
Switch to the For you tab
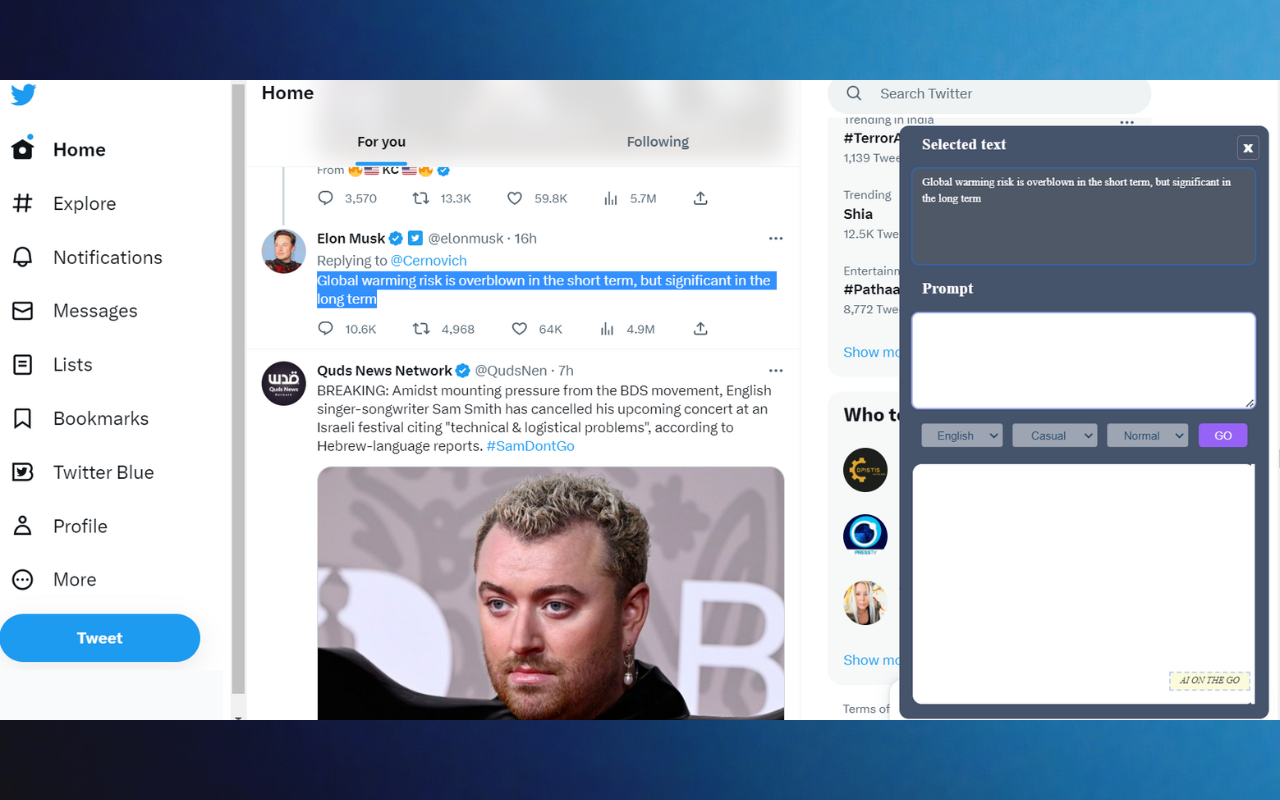(x=381, y=142)
